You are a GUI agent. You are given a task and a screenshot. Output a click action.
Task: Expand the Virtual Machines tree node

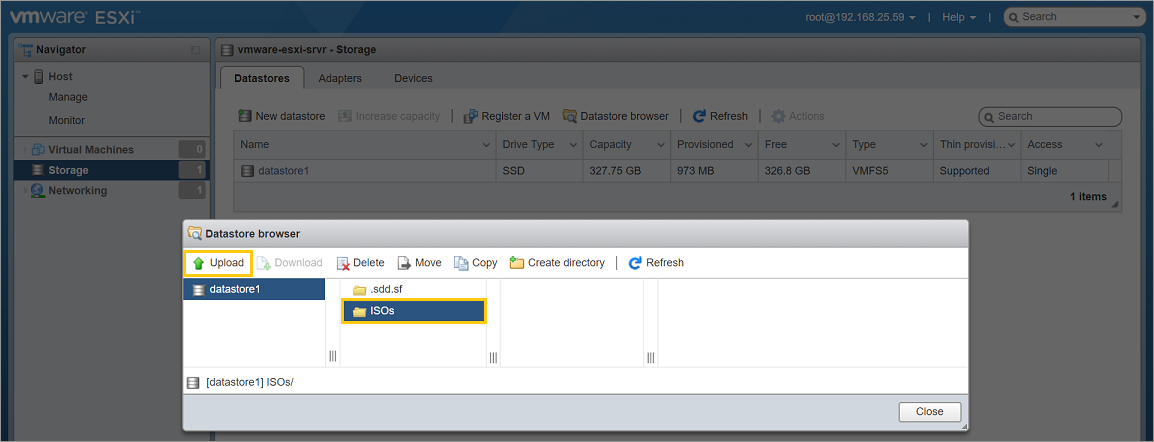coord(24,149)
